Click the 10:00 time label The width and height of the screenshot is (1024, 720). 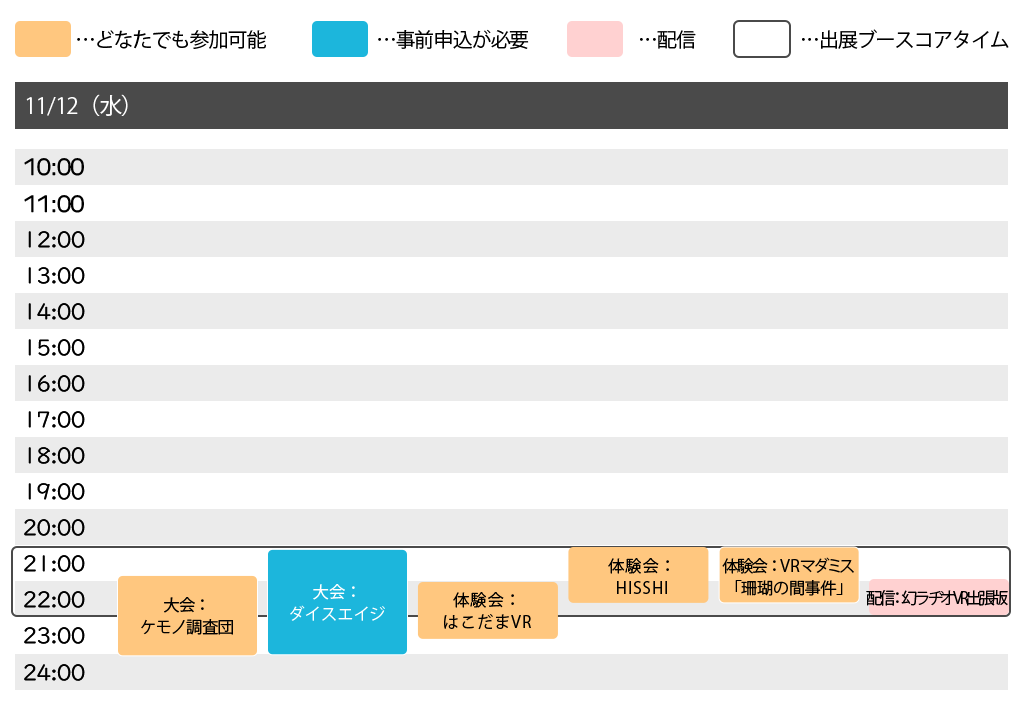(54, 168)
